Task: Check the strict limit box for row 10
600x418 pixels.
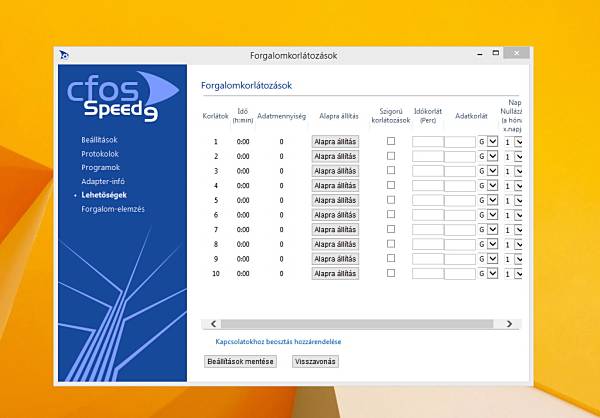Action: point(391,273)
